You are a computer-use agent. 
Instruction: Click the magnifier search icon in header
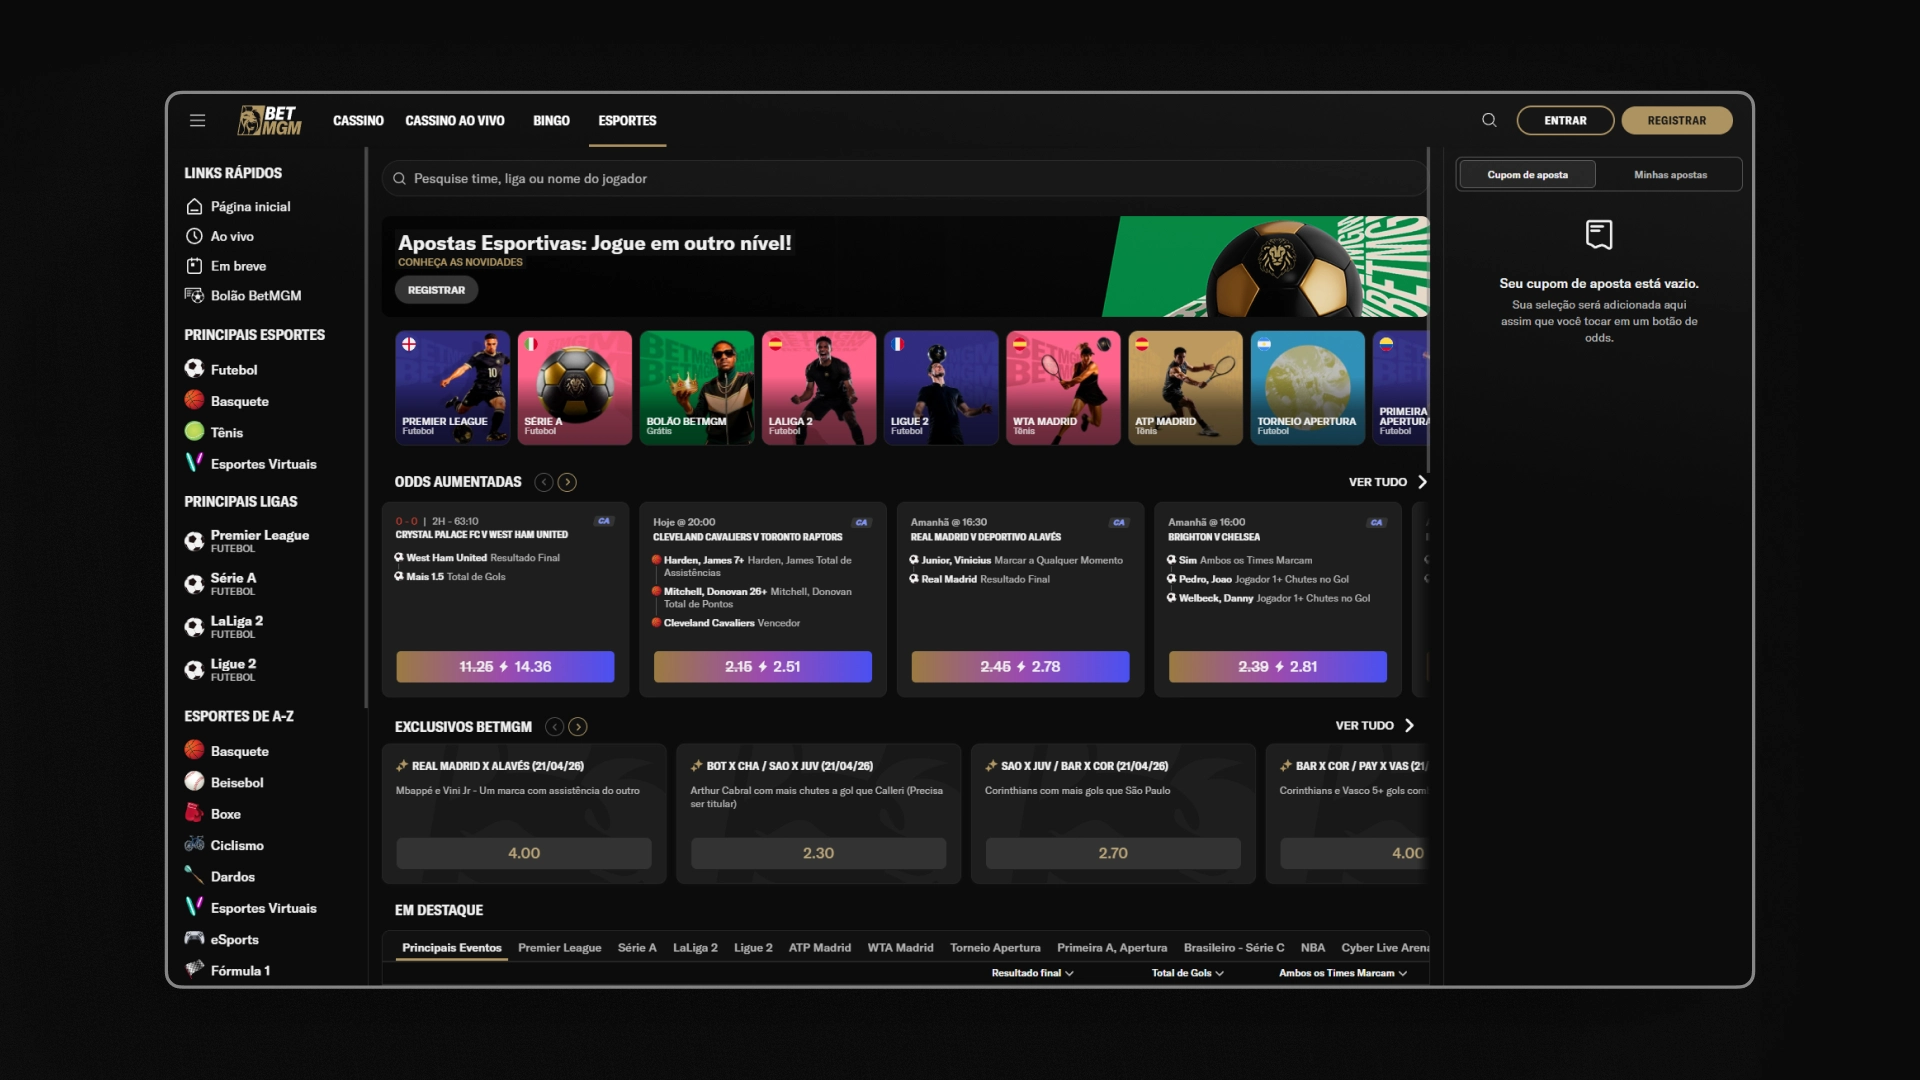click(x=1489, y=121)
